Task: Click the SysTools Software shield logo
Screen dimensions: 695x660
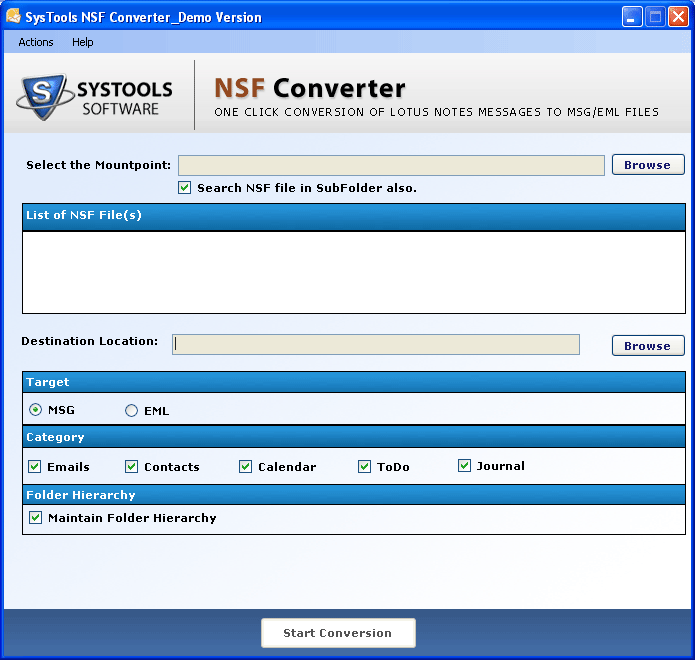Action: pos(43,96)
